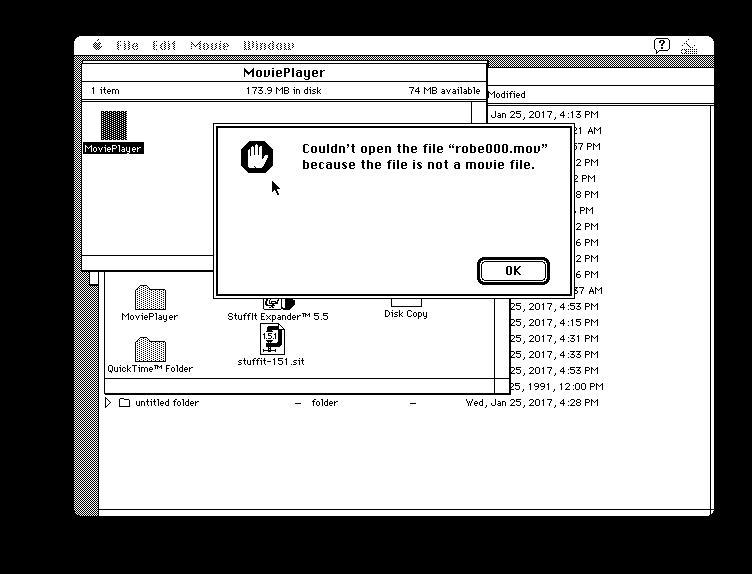Screen dimensions: 752x574
Task: Select the highlighted MoviePlayer application icon
Action: [x=114, y=126]
